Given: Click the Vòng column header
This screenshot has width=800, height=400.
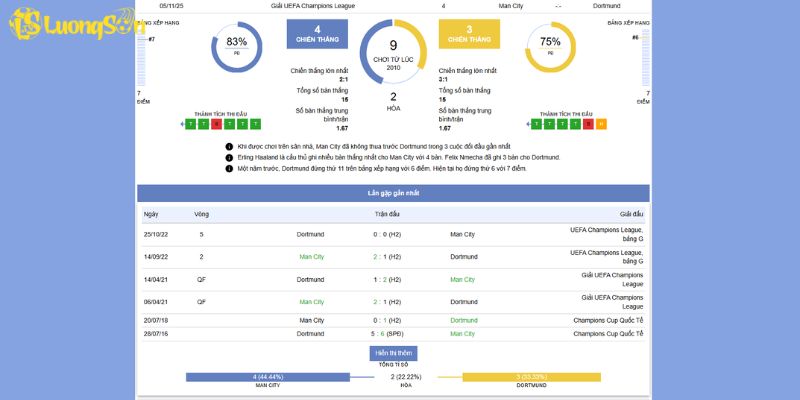Looking at the screenshot, I should (201, 214).
